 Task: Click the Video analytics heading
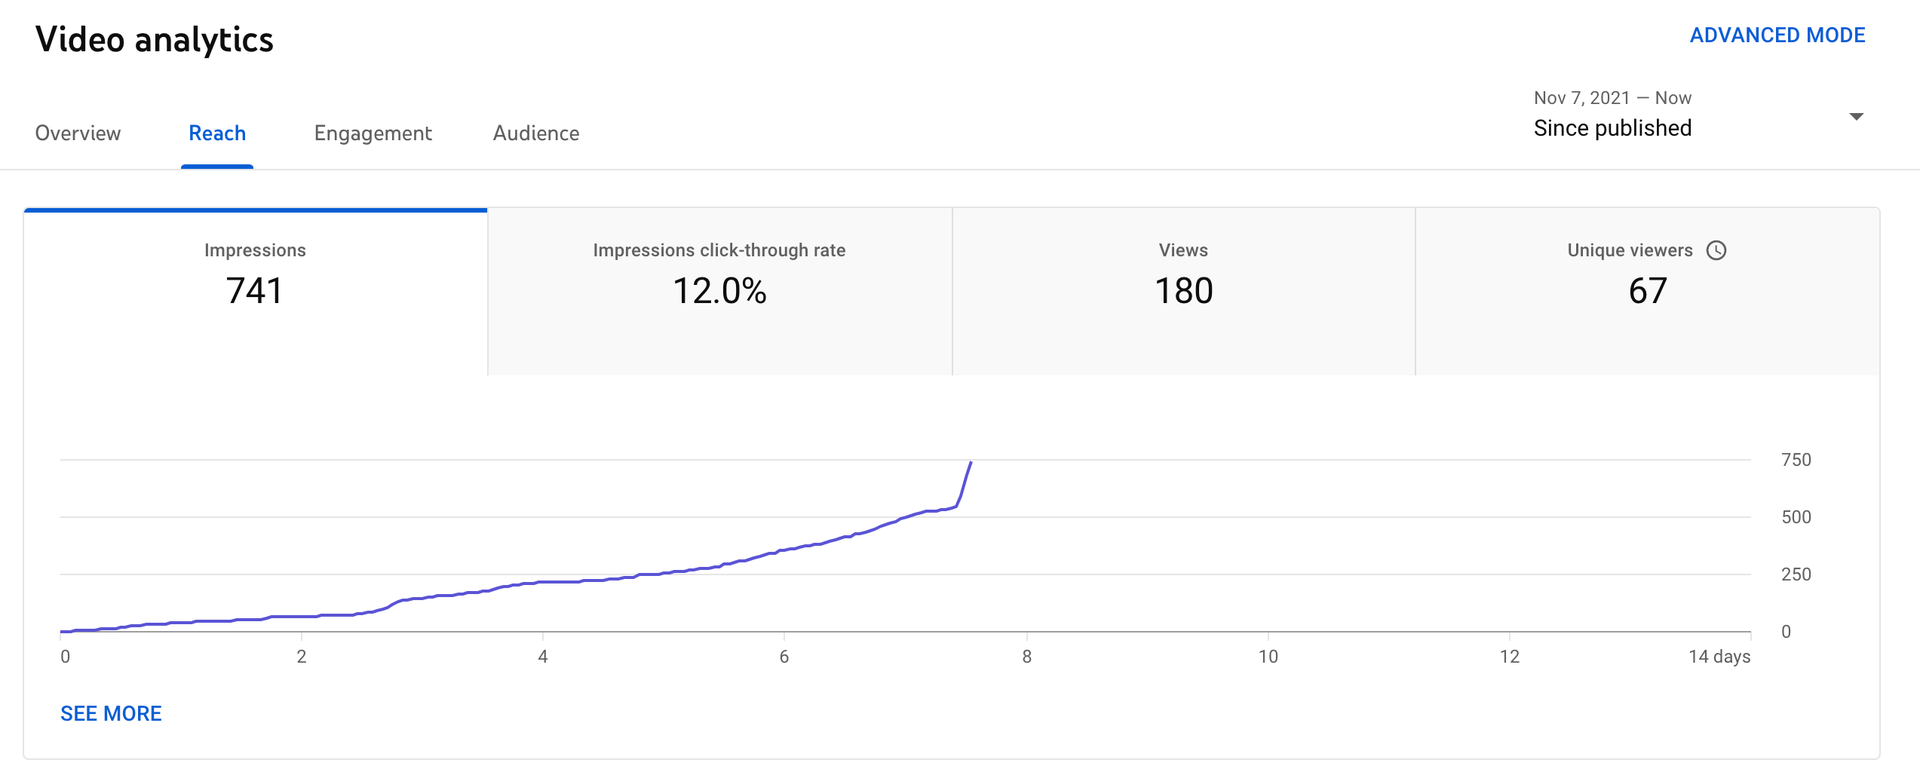click(154, 39)
